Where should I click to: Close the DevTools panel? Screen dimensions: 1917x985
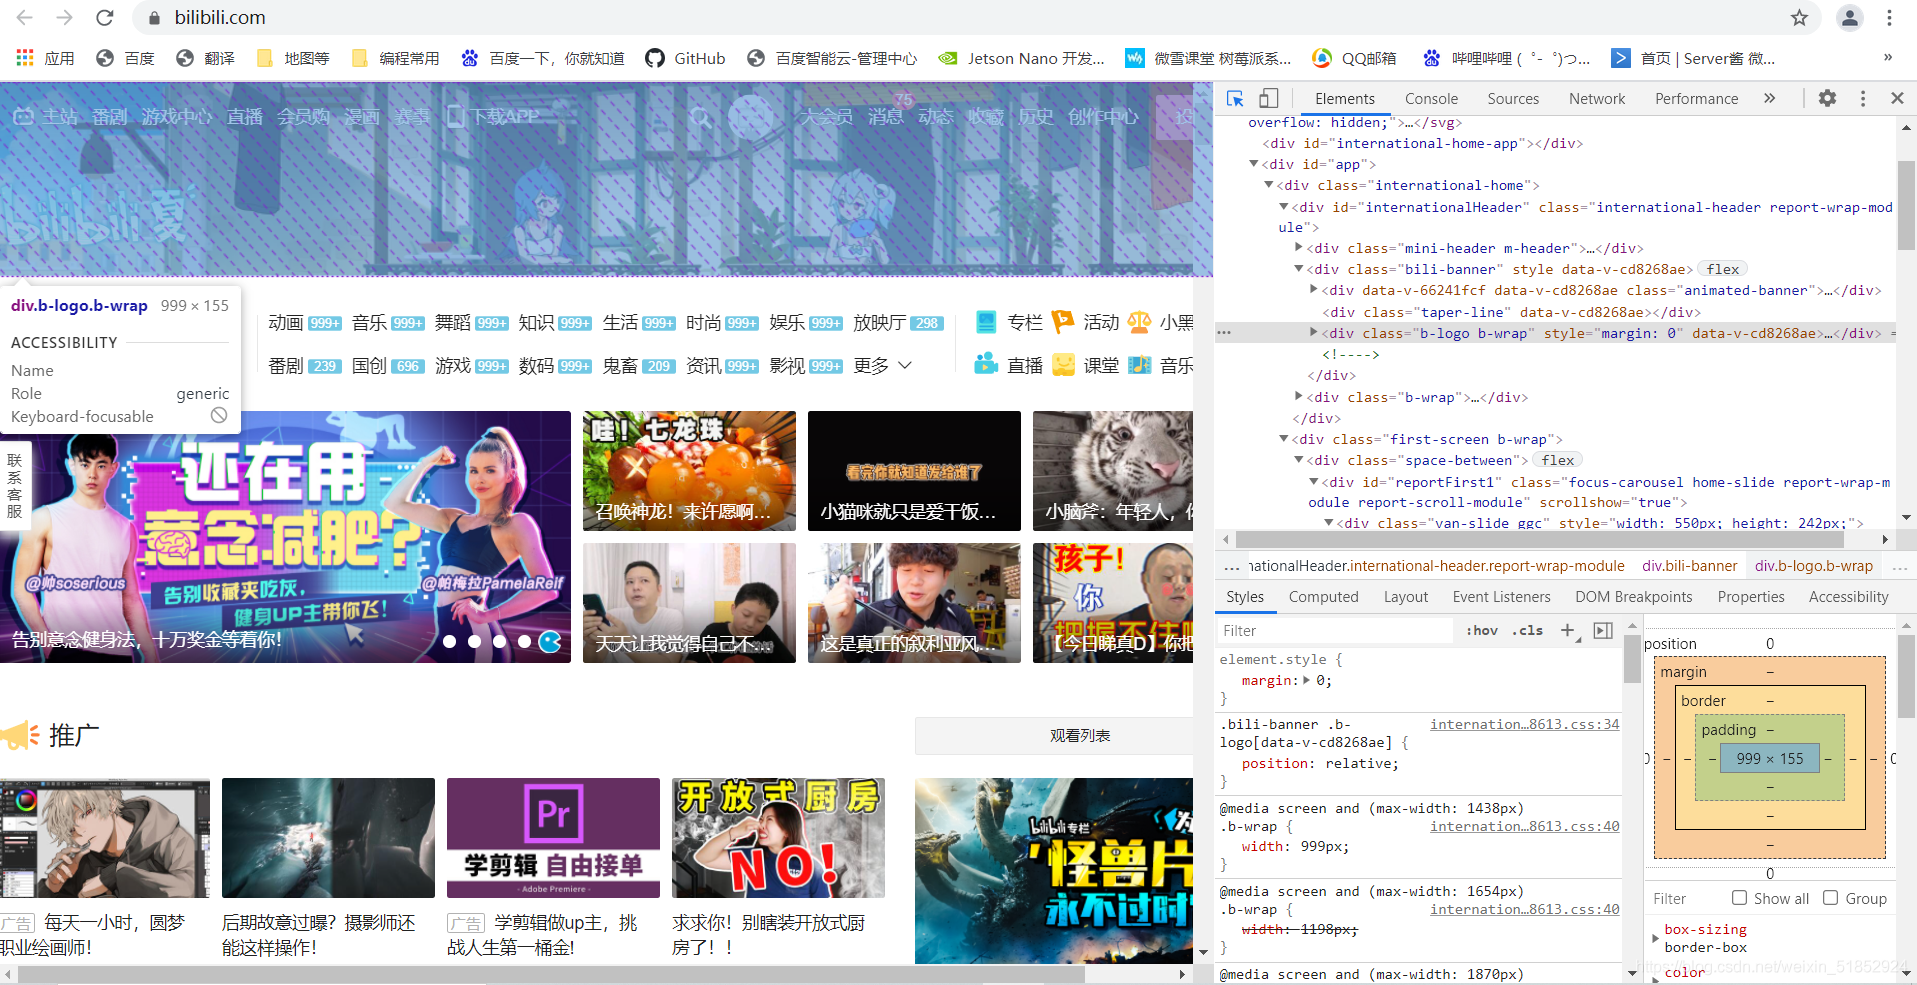(1897, 98)
